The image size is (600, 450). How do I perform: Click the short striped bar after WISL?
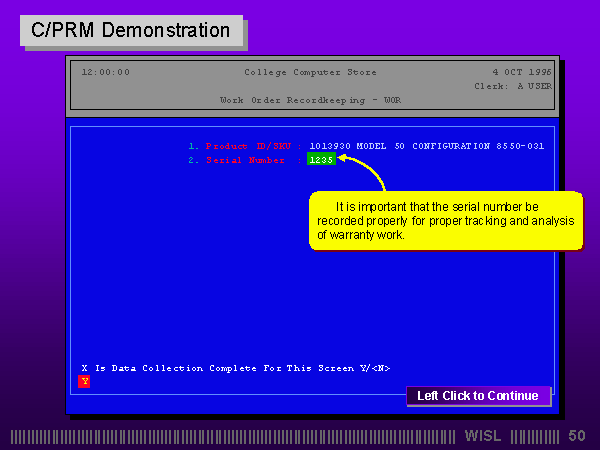click(x=535, y=436)
